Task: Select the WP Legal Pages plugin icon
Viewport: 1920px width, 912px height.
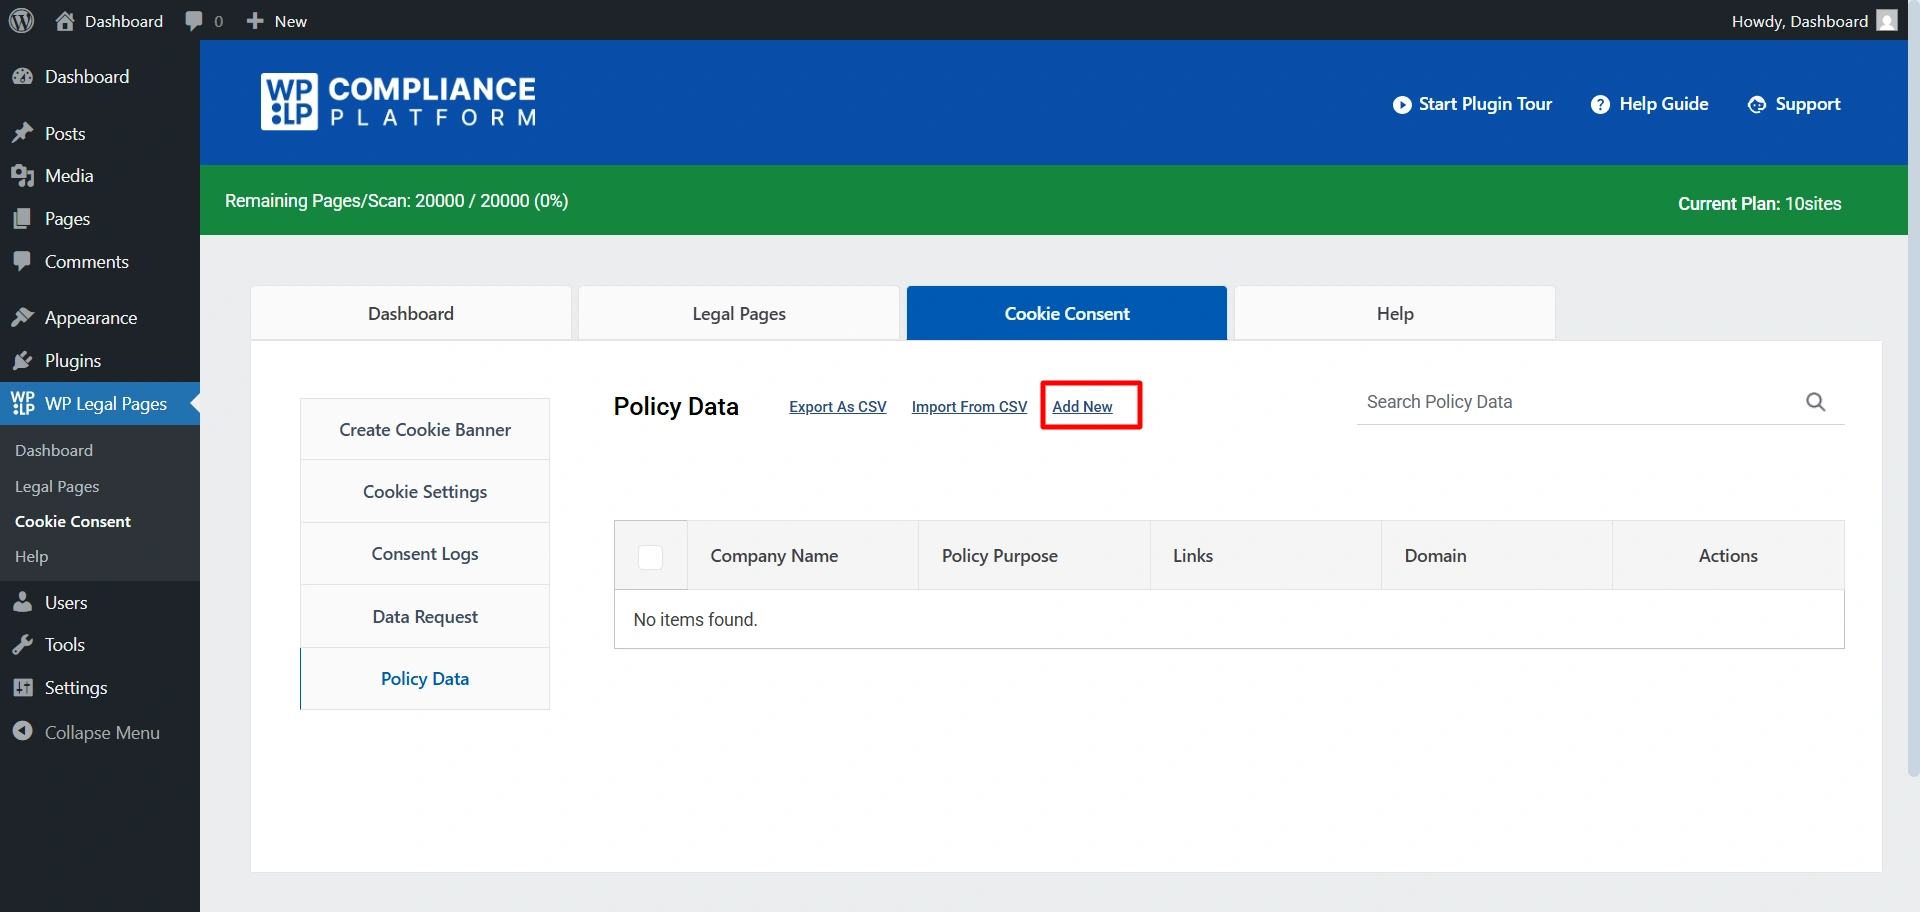Action: click(24, 403)
